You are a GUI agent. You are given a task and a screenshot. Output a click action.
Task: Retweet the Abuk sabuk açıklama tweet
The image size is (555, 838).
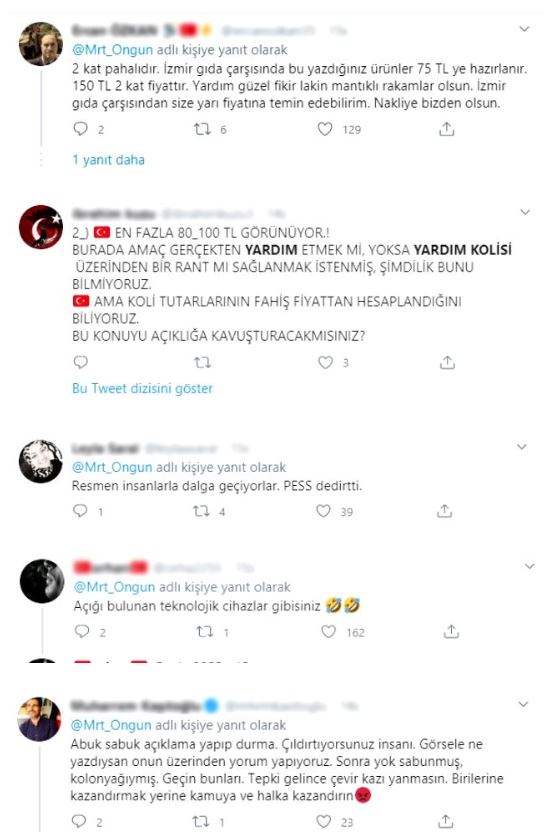(x=201, y=821)
